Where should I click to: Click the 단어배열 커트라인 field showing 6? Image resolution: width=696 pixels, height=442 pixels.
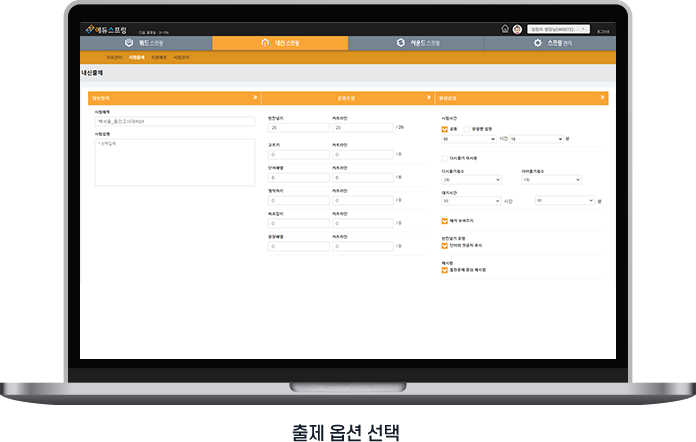[363, 178]
